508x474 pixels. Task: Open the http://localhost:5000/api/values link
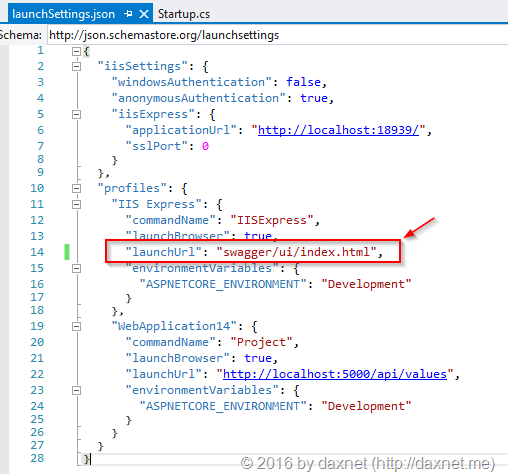click(x=335, y=374)
